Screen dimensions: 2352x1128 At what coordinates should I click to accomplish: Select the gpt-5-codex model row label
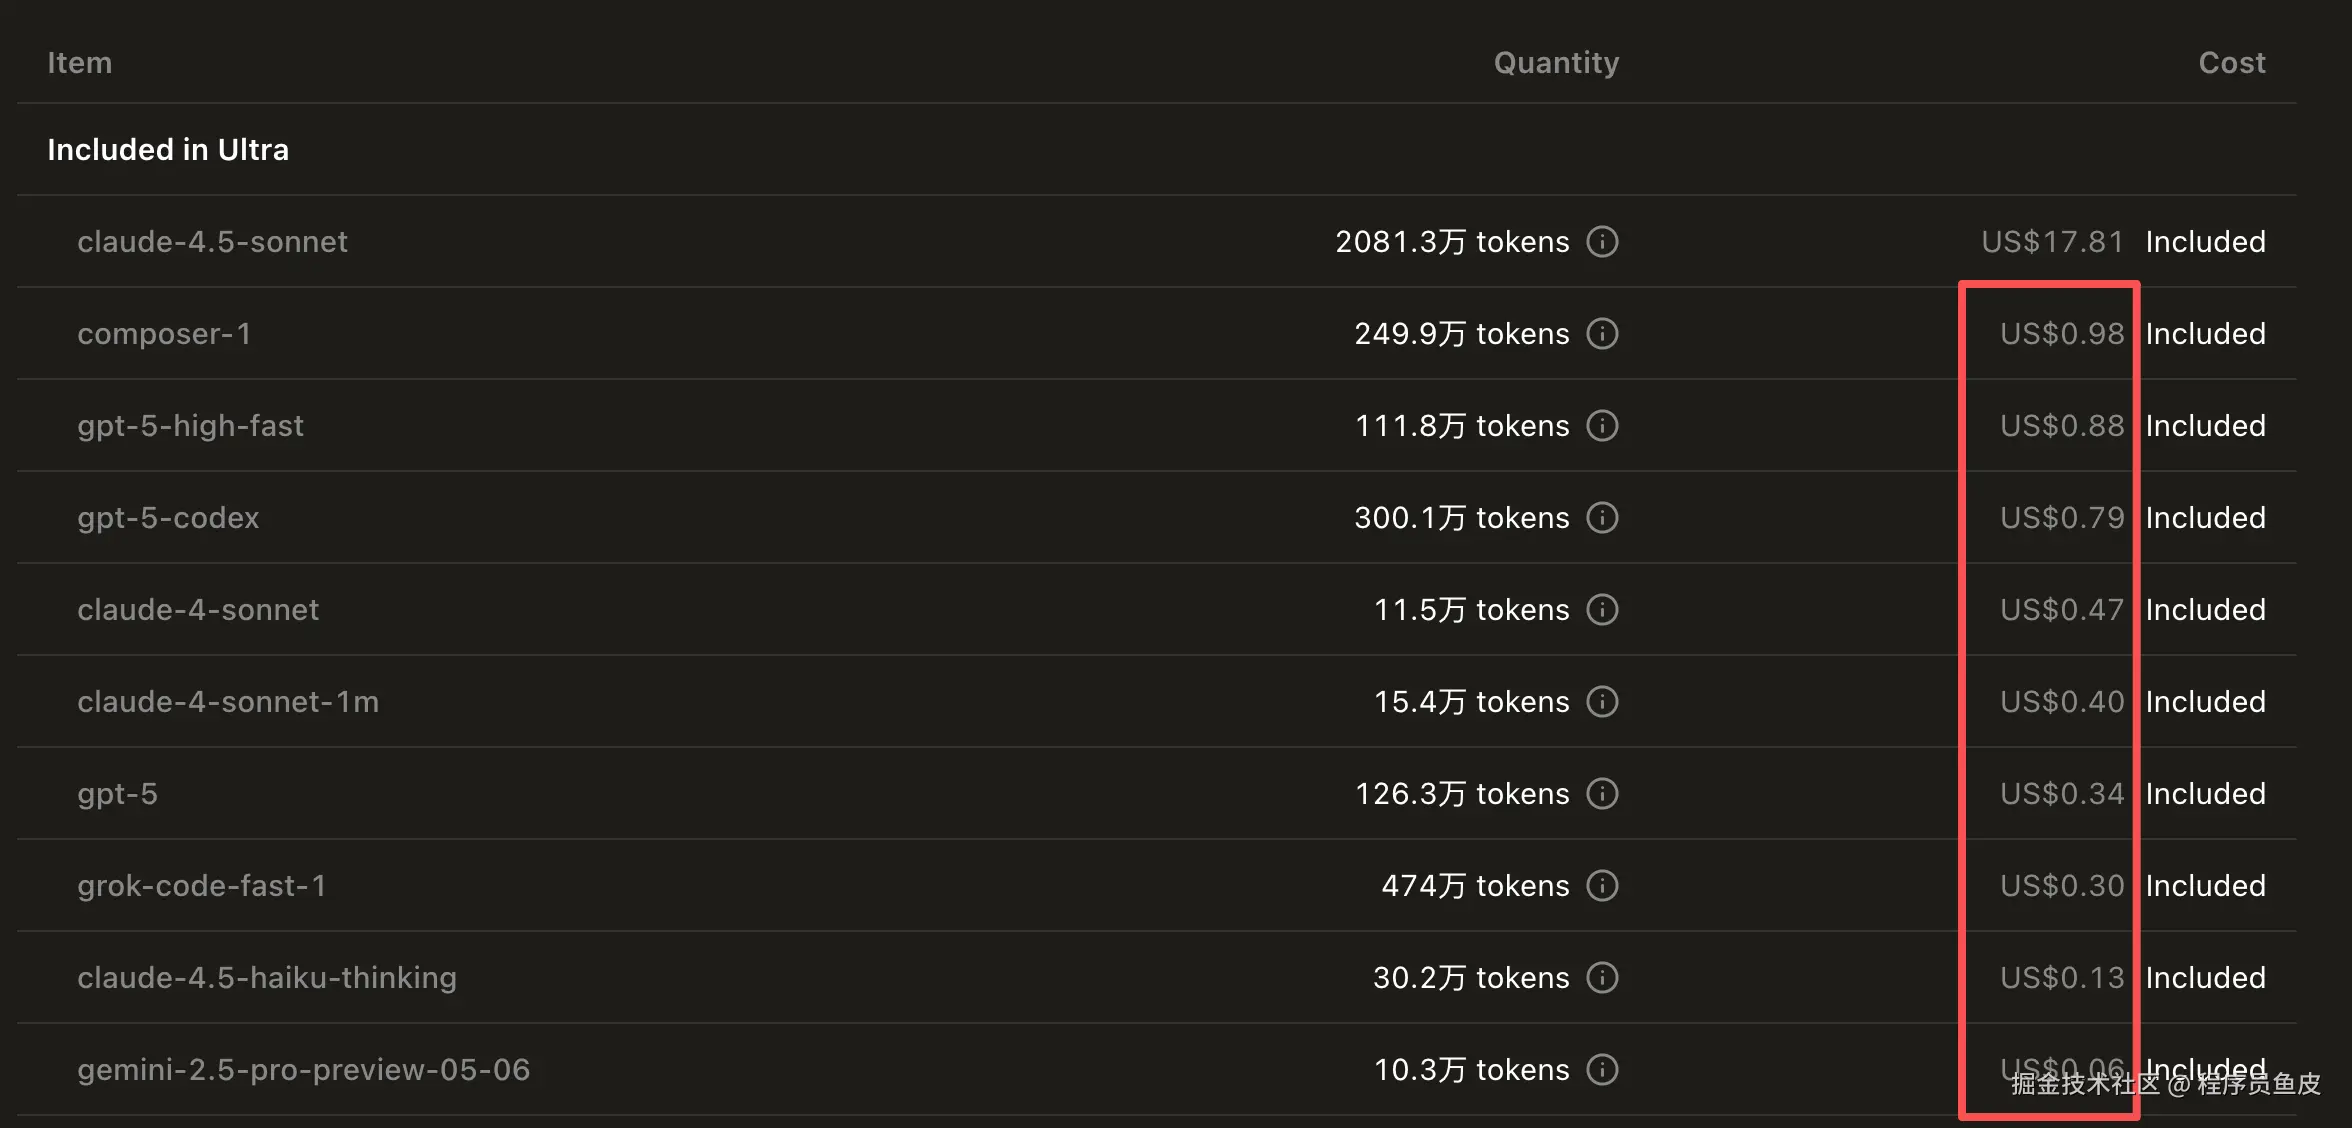pos(168,518)
